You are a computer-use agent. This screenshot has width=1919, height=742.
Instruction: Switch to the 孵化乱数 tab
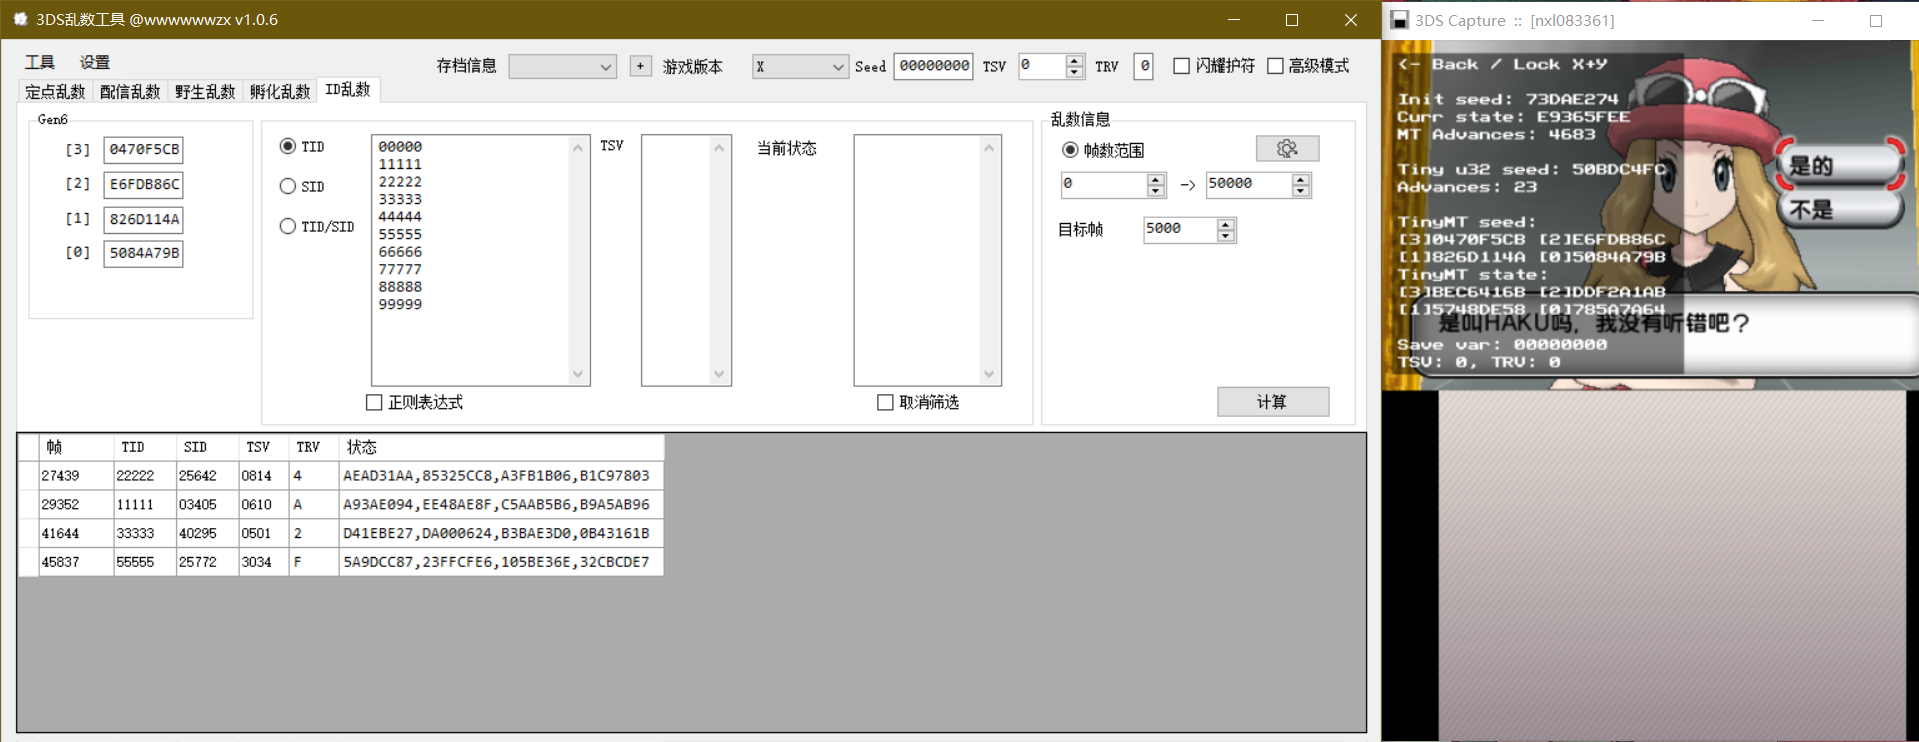click(x=280, y=92)
